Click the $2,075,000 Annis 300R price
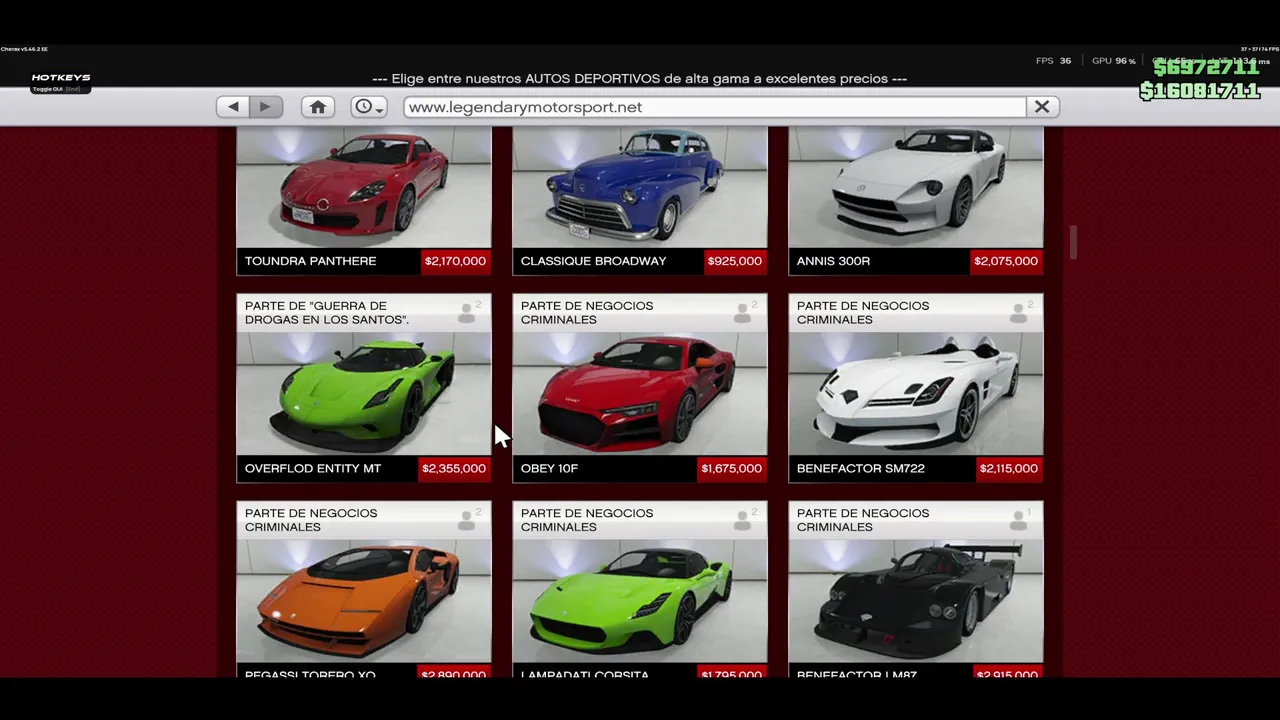The image size is (1280, 720). pyautogui.click(x=1006, y=261)
